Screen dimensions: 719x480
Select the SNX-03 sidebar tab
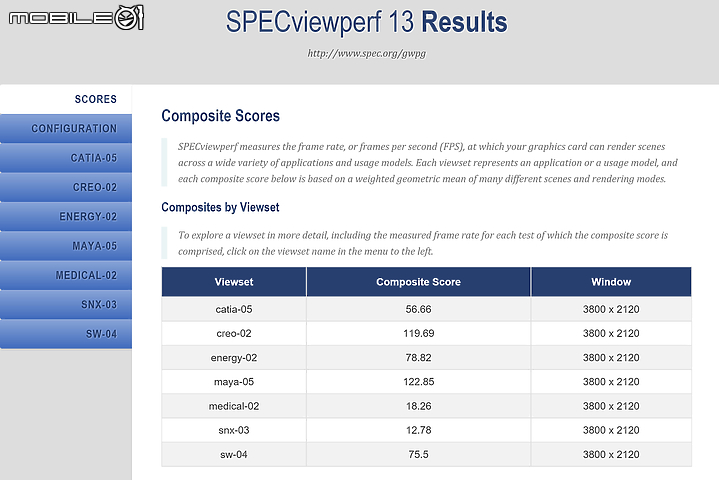pos(66,304)
